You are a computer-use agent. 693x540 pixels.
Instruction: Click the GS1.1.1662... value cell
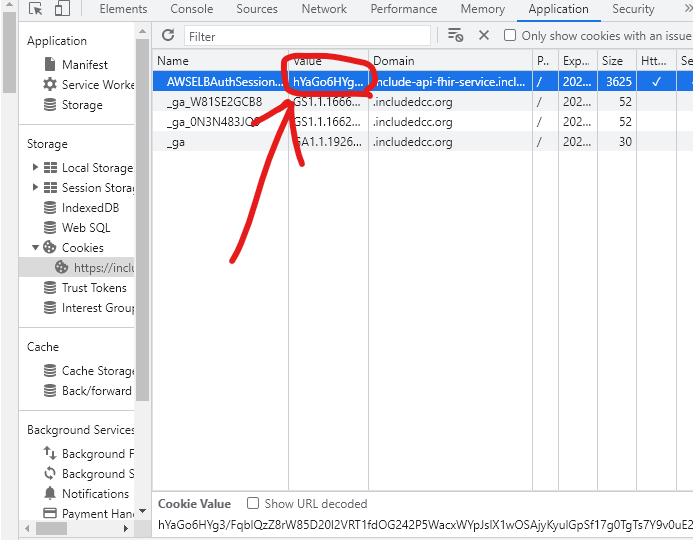click(x=328, y=122)
